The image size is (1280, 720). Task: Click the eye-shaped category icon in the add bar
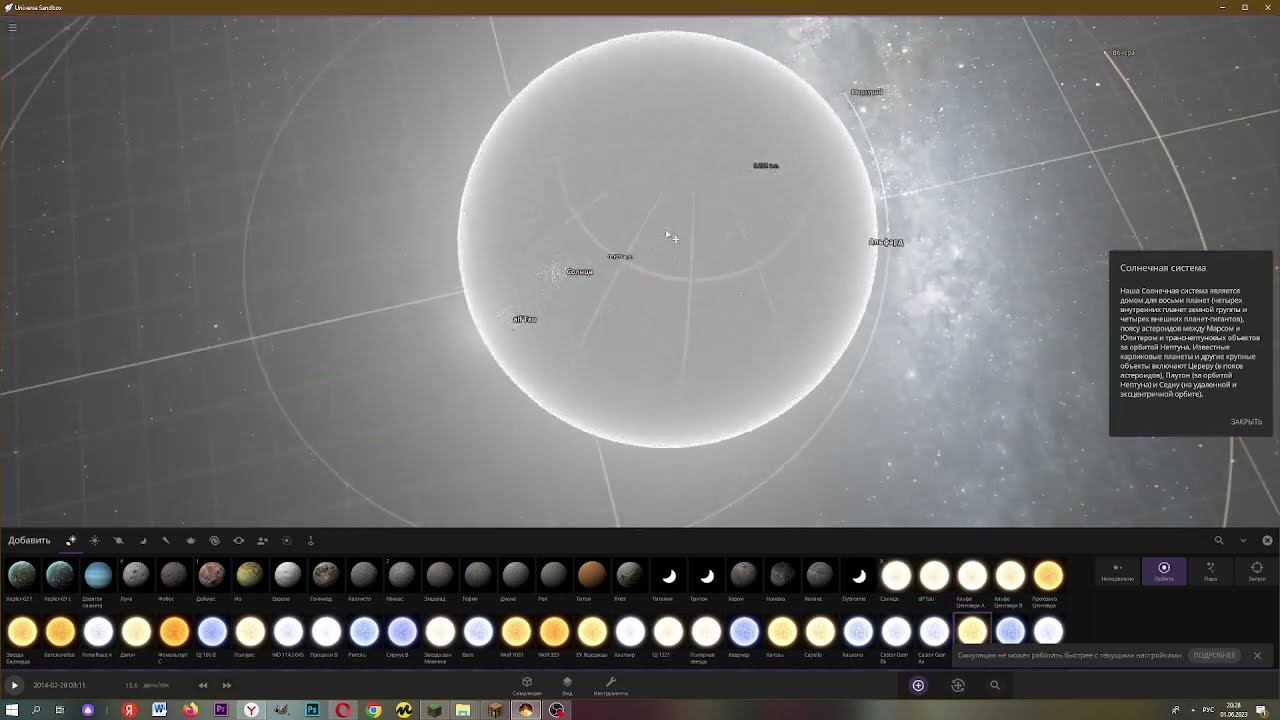tap(238, 540)
